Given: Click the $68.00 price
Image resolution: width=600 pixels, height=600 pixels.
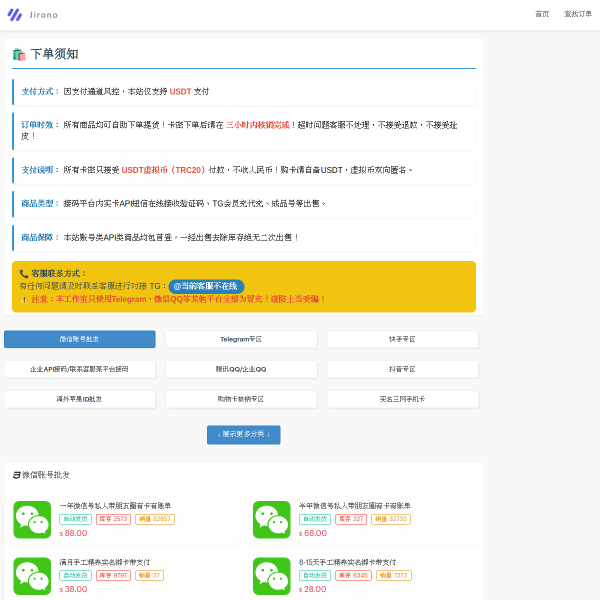Looking at the screenshot, I should (x=313, y=533).
